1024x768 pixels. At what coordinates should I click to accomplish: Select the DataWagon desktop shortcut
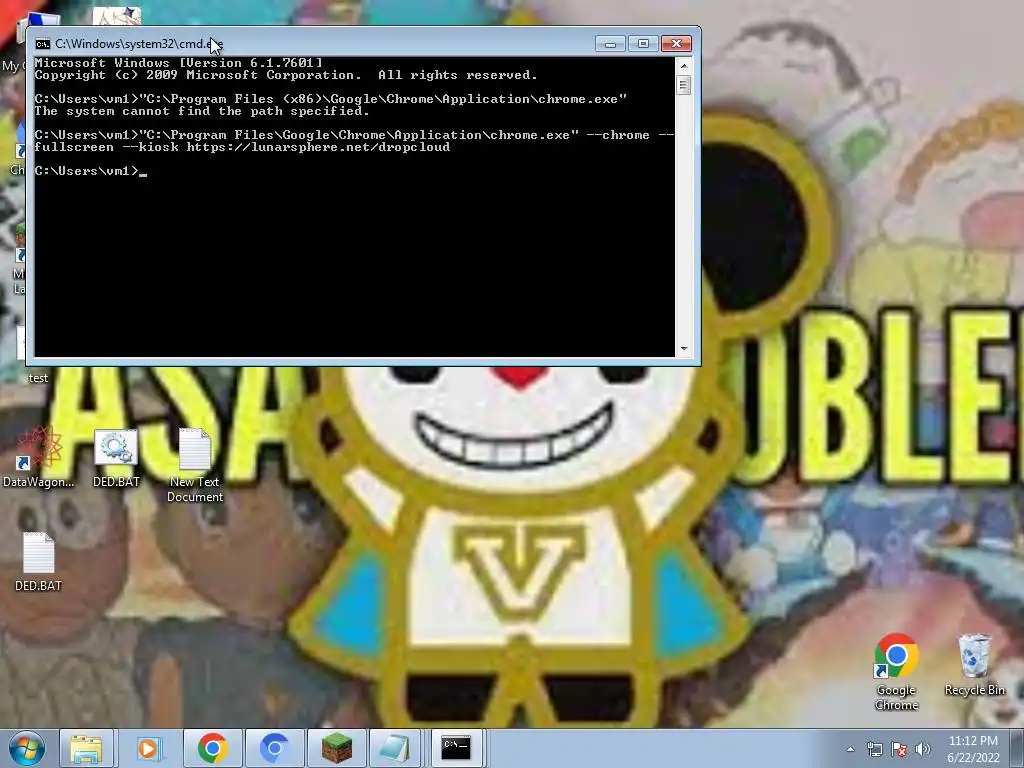[x=39, y=457]
